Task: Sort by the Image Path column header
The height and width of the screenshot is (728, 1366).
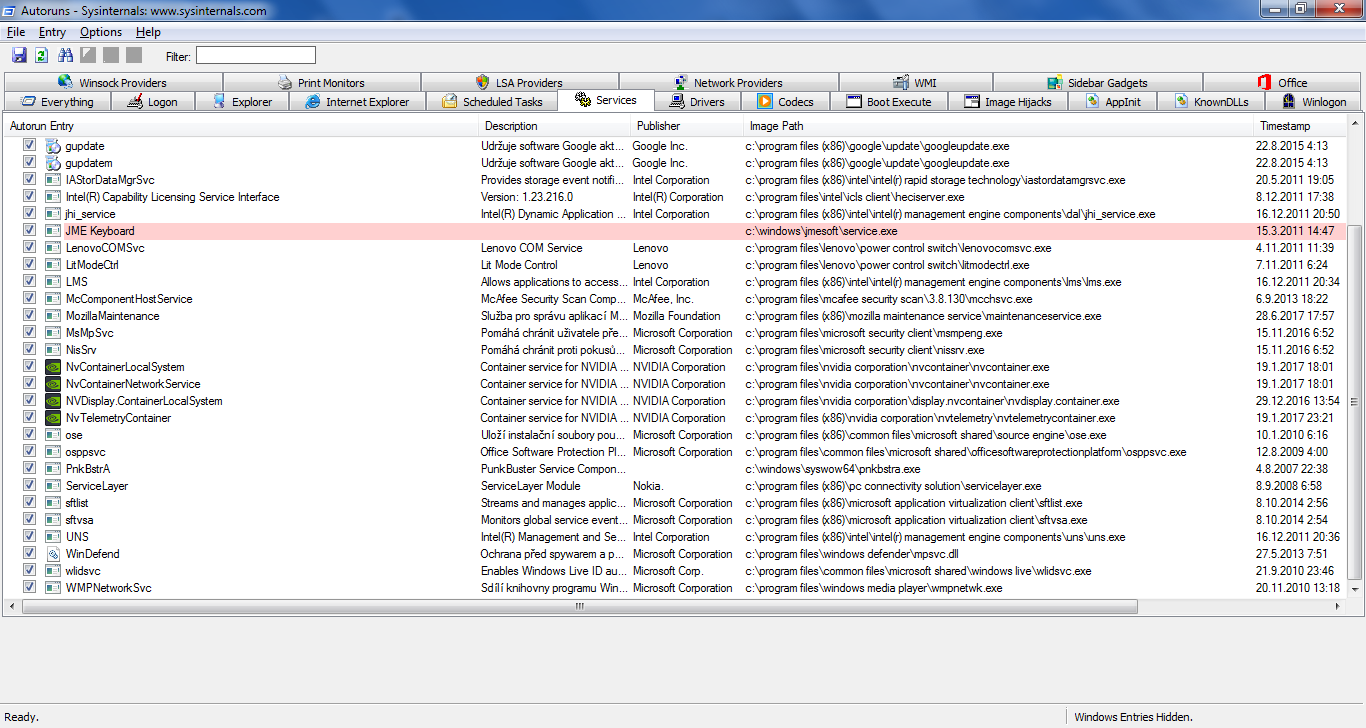Action: [999, 126]
